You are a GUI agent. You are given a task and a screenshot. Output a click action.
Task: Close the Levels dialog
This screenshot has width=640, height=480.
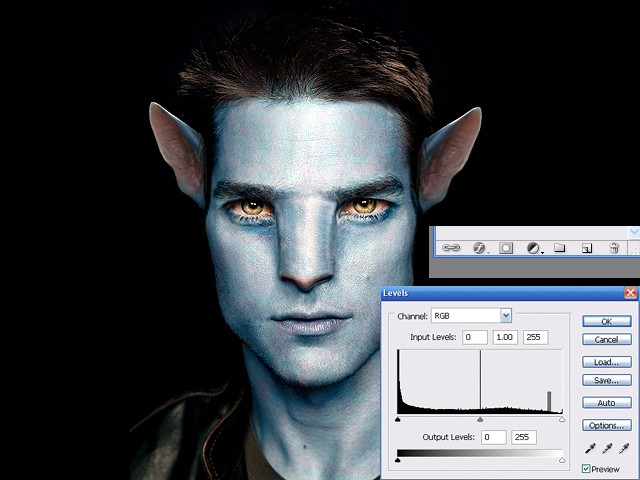(x=631, y=293)
